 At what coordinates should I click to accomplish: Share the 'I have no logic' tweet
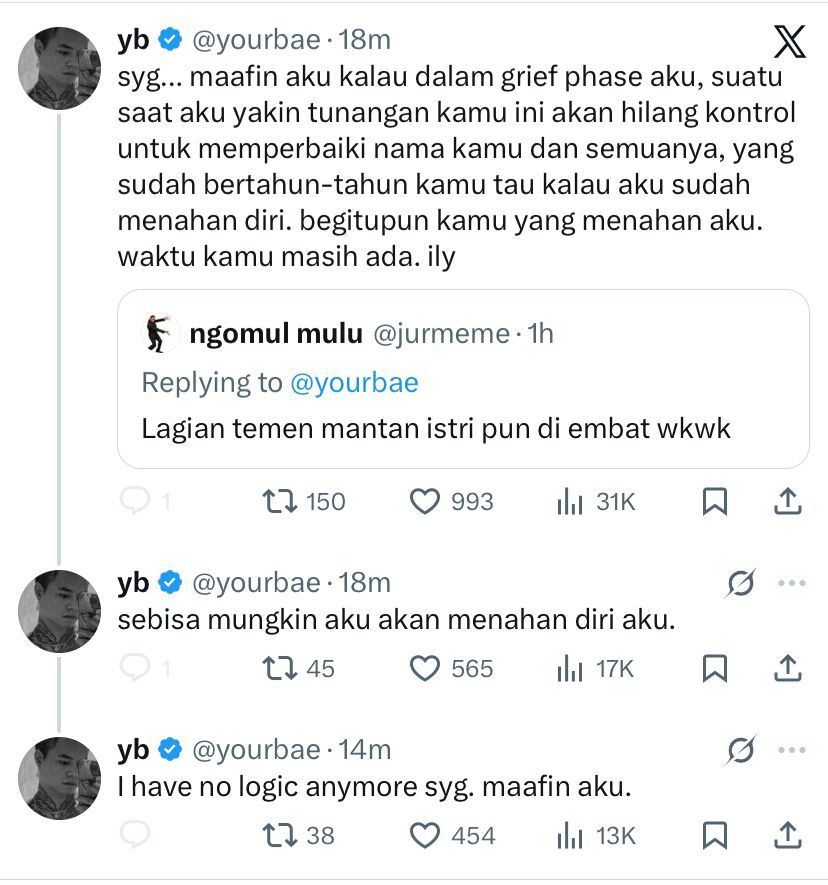tap(787, 834)
